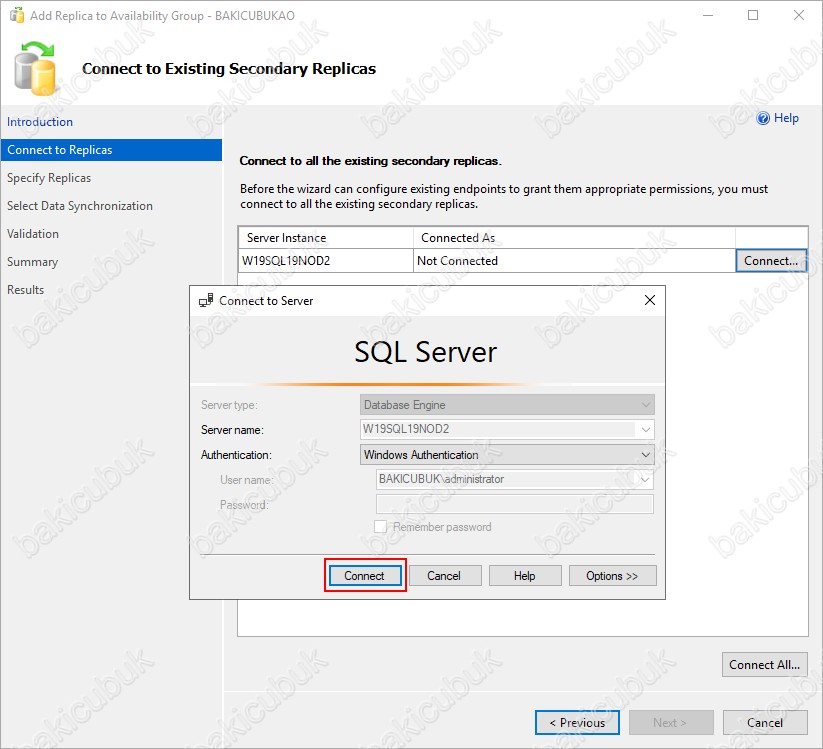The height and width of the screenshot is (749, 823).
Task: Select the Summary step
Action: coord(32,261)
